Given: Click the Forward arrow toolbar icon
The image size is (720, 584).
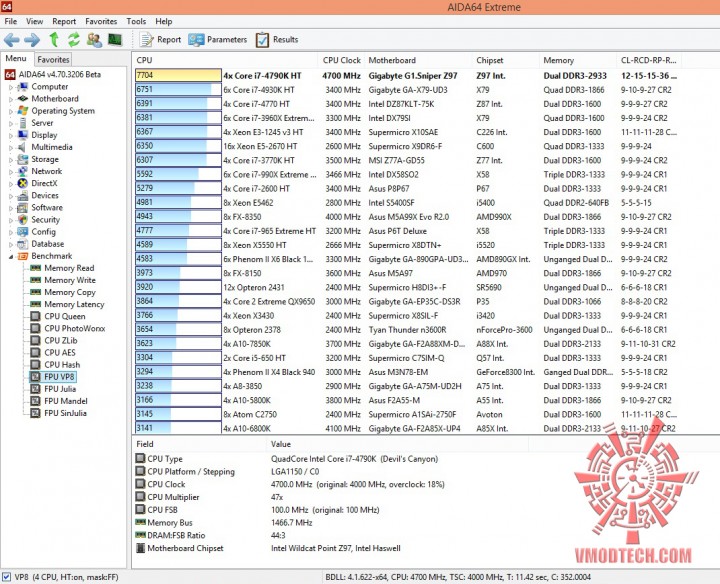Looking at the screenshot, I should point(32,40).
